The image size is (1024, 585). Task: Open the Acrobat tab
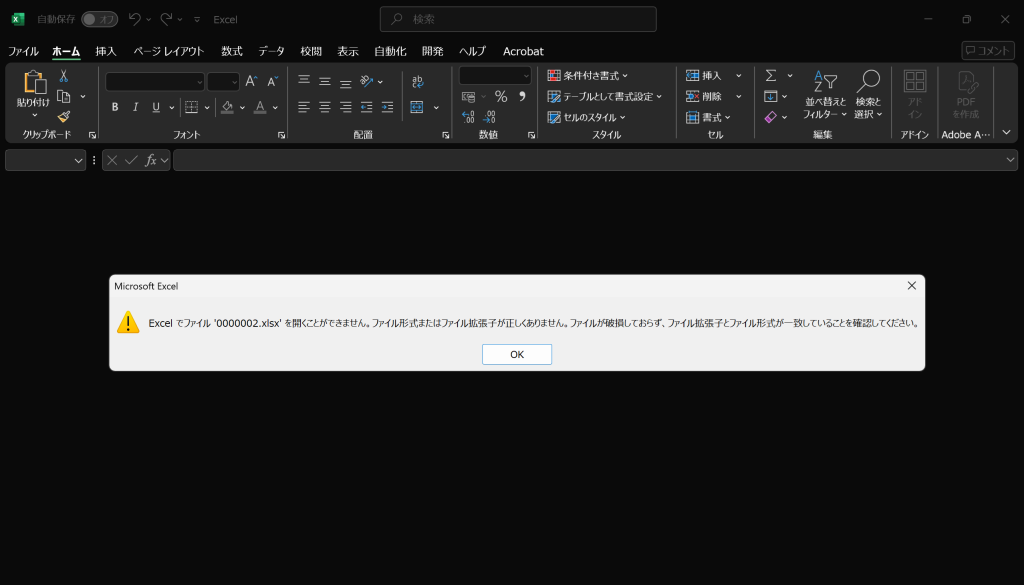pos(523,51)
